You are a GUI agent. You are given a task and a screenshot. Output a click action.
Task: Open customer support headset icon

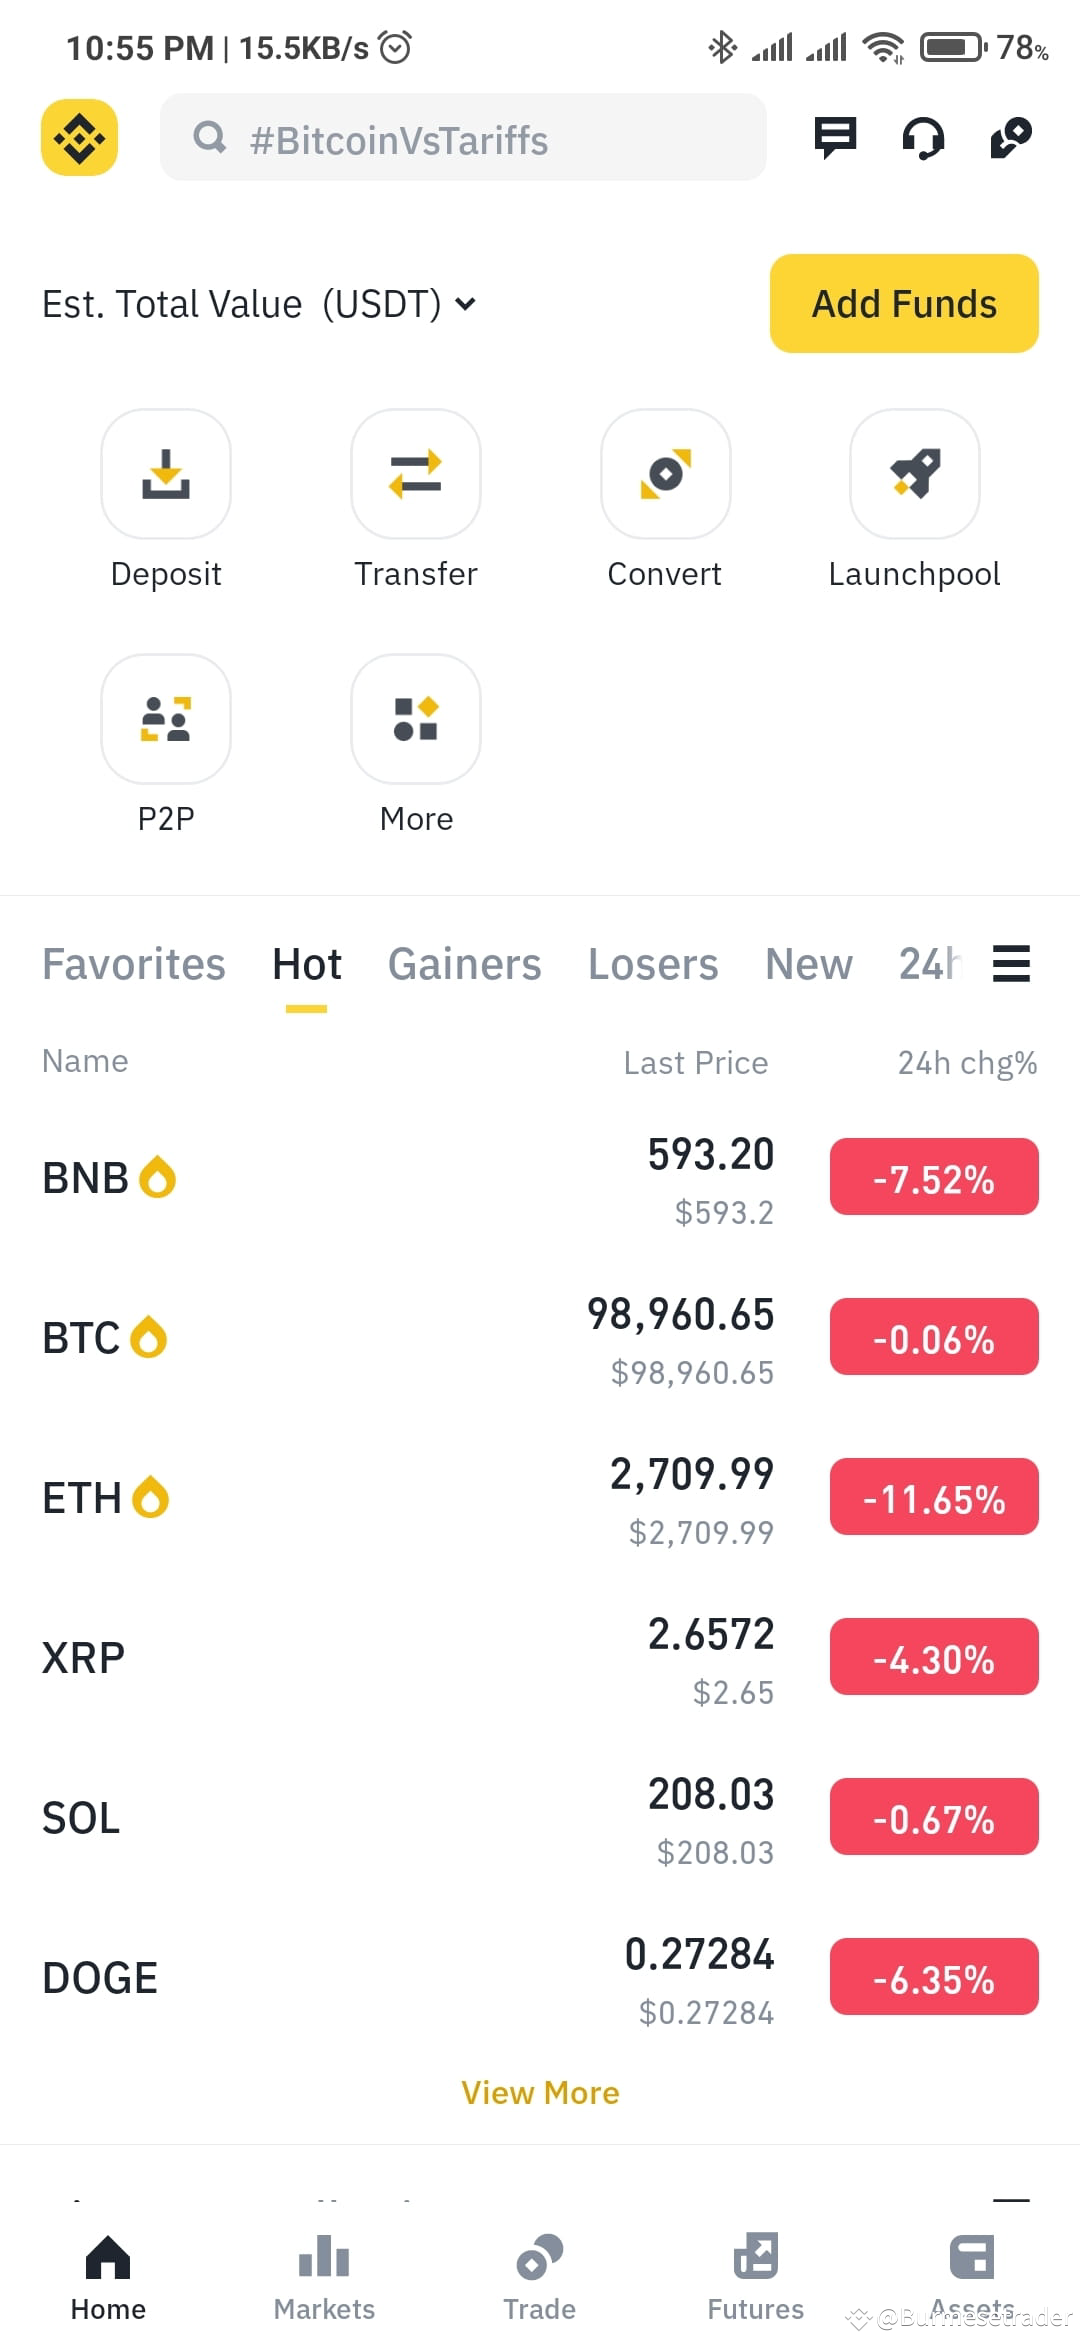[923, 138]
